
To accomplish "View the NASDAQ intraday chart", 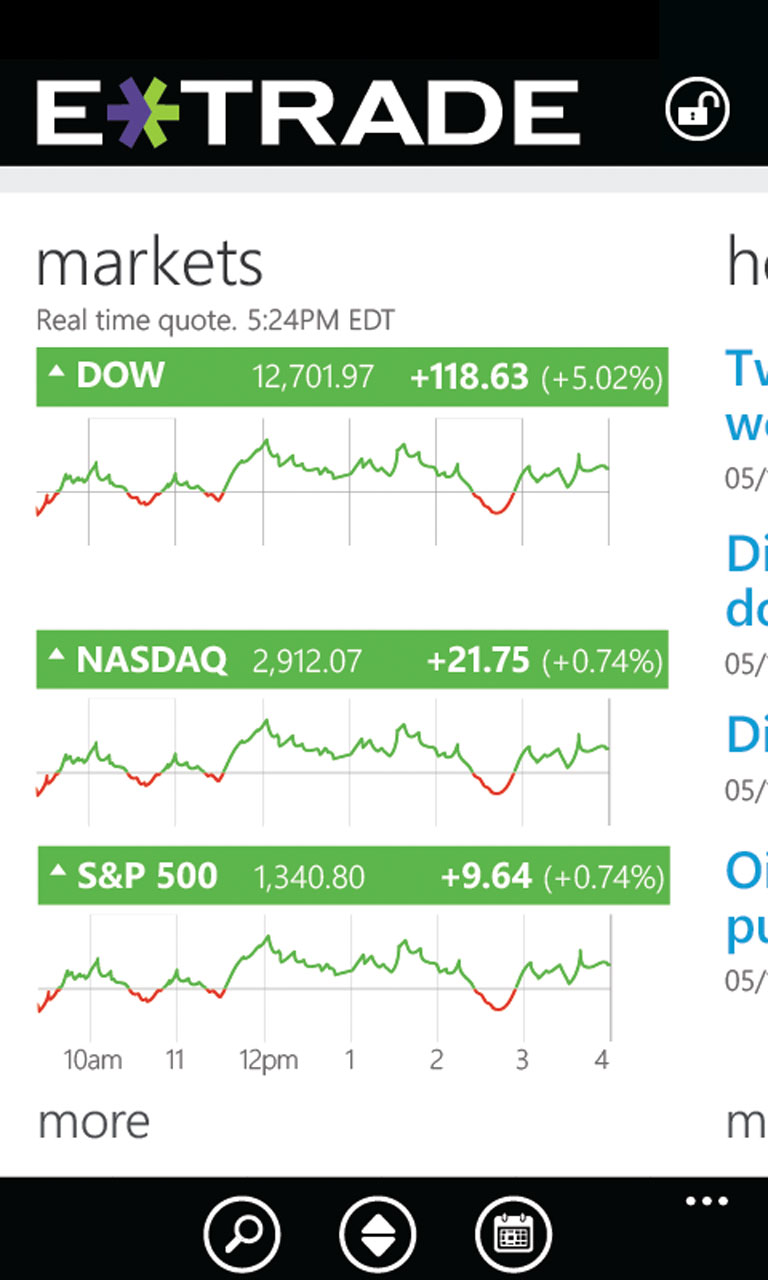I will point(322,760).
